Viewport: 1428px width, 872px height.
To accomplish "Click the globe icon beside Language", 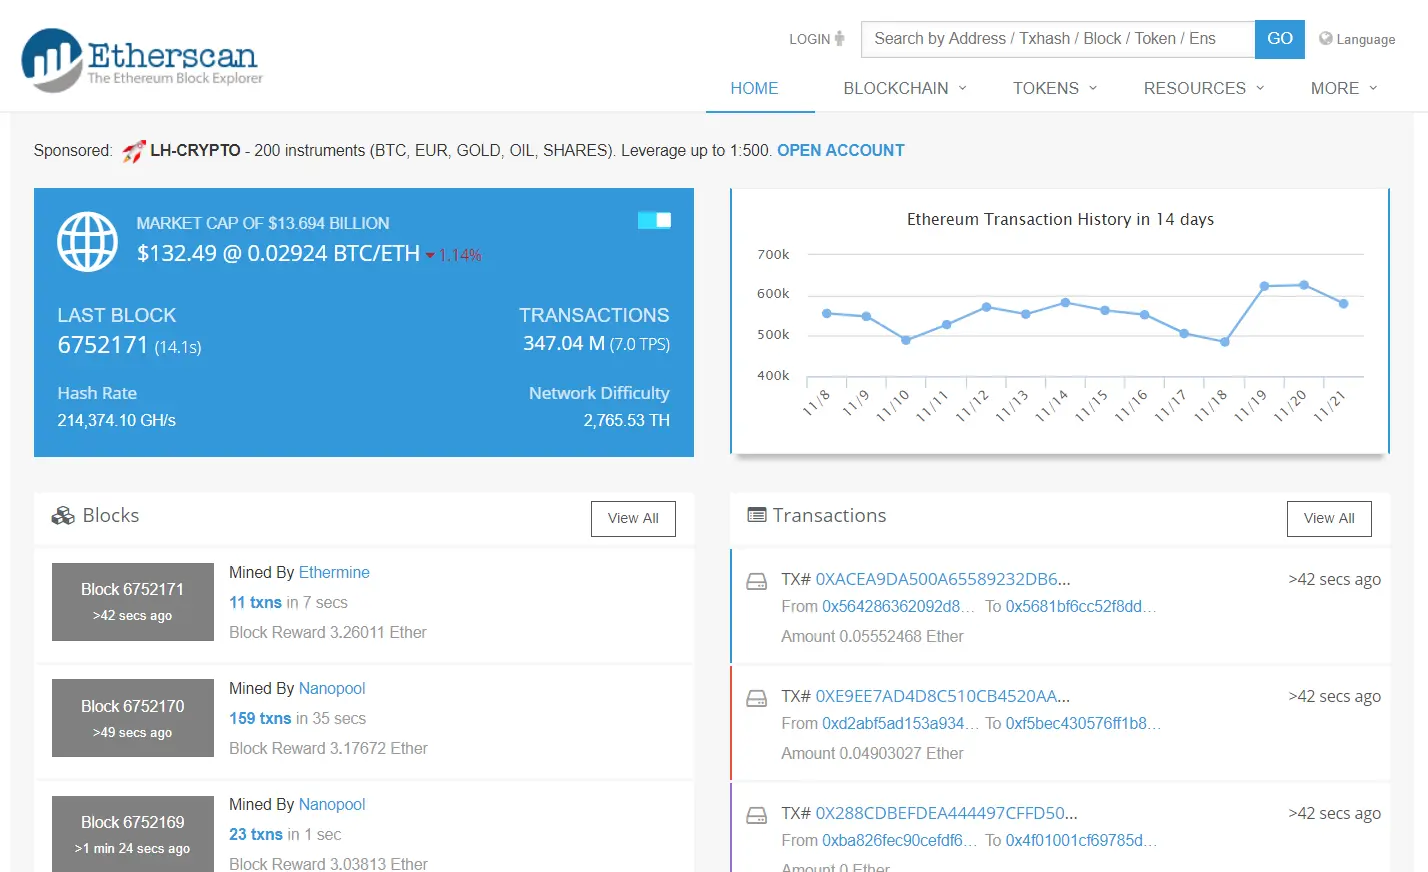I will (x=1326, y=38).
